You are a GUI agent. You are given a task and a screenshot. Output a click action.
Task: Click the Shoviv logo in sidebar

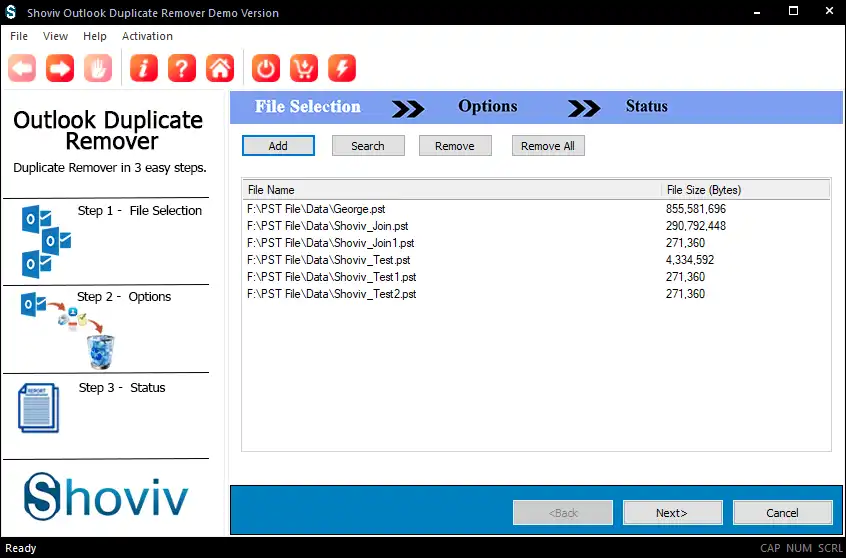pyautogui.click(x=106, y=496)
